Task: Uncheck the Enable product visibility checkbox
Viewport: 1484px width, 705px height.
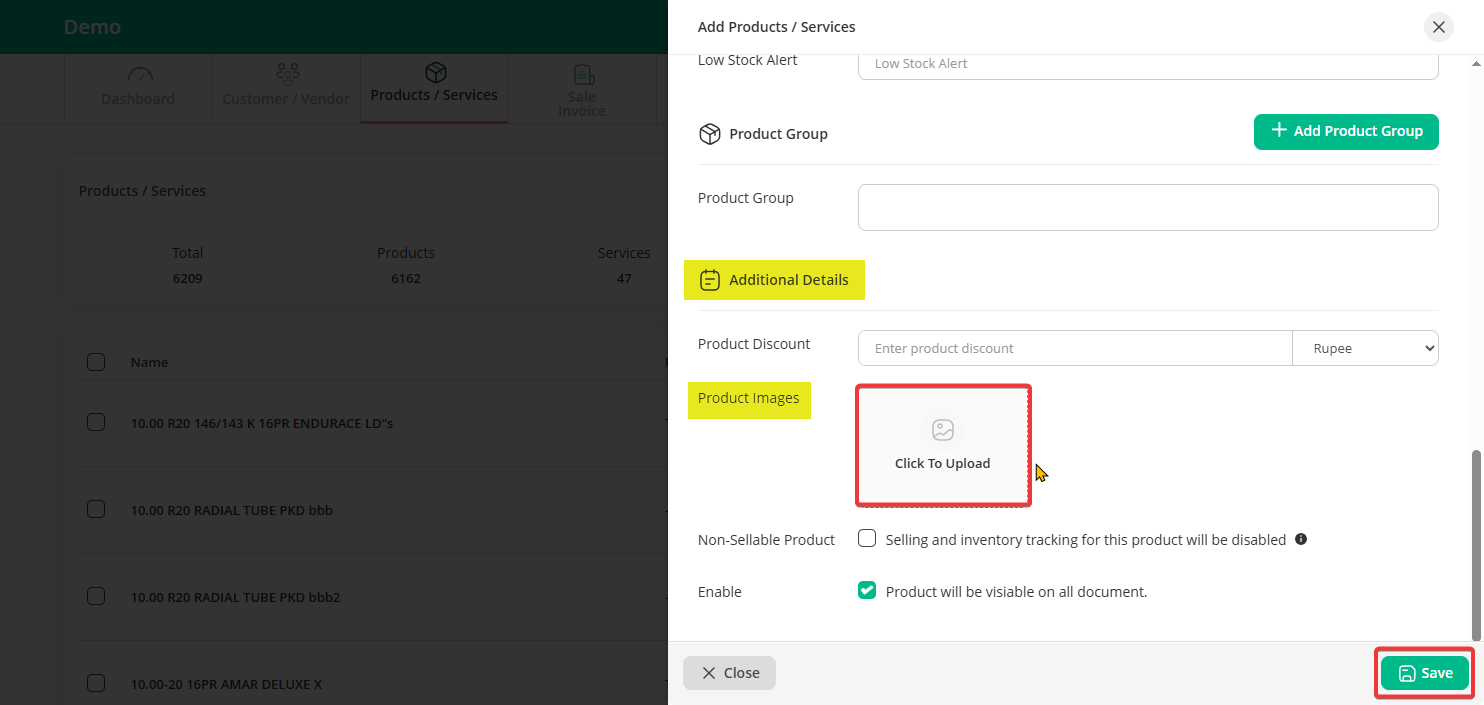Action: [x=867, y=591]
